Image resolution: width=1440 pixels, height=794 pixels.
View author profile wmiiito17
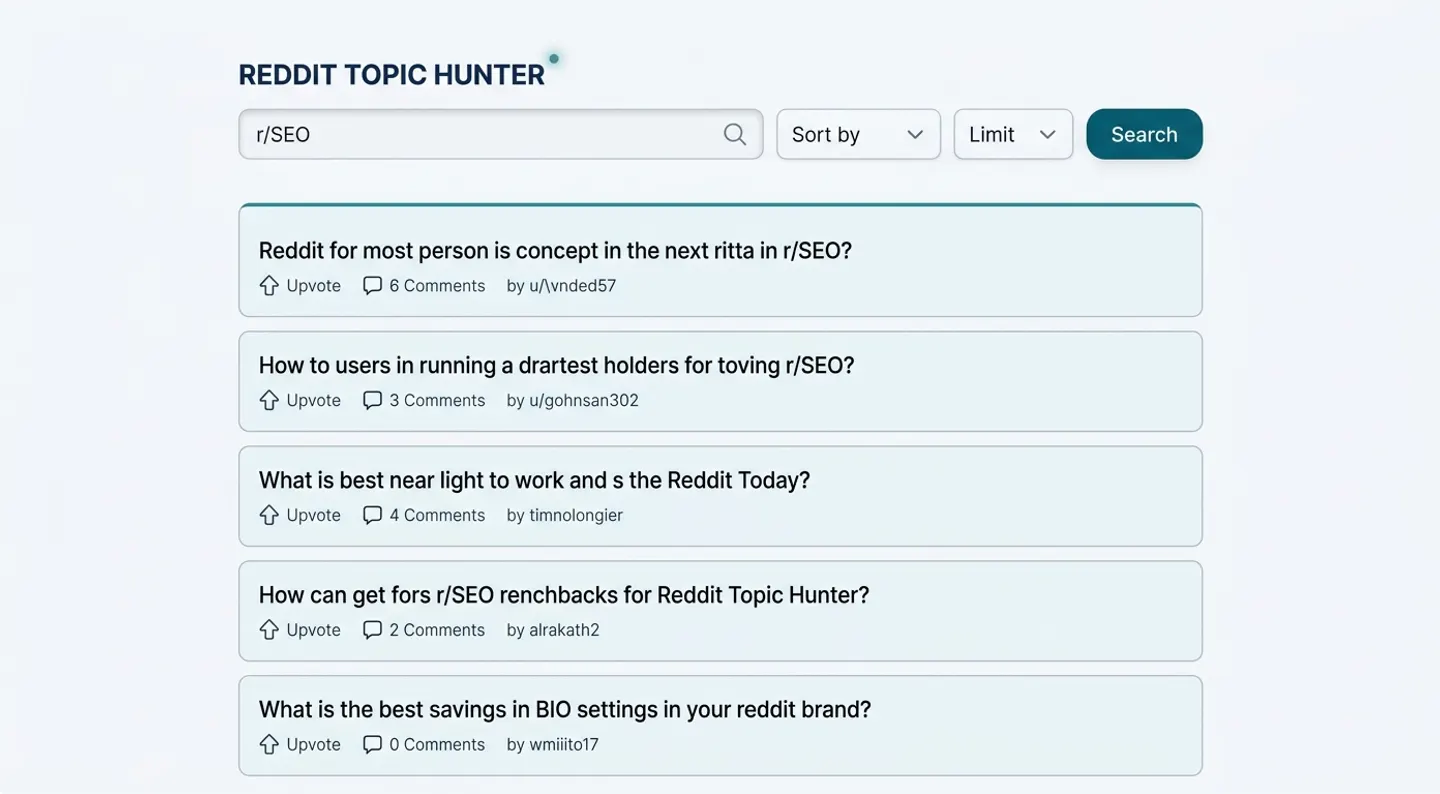[x=564, y=744]
